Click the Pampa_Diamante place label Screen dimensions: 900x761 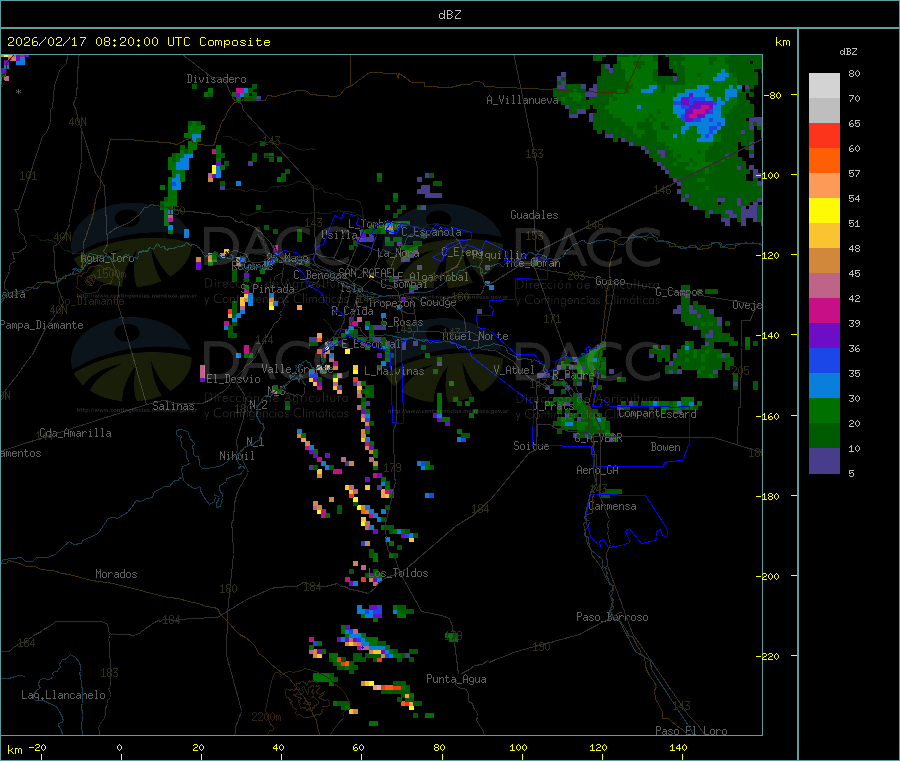[42, 325]
